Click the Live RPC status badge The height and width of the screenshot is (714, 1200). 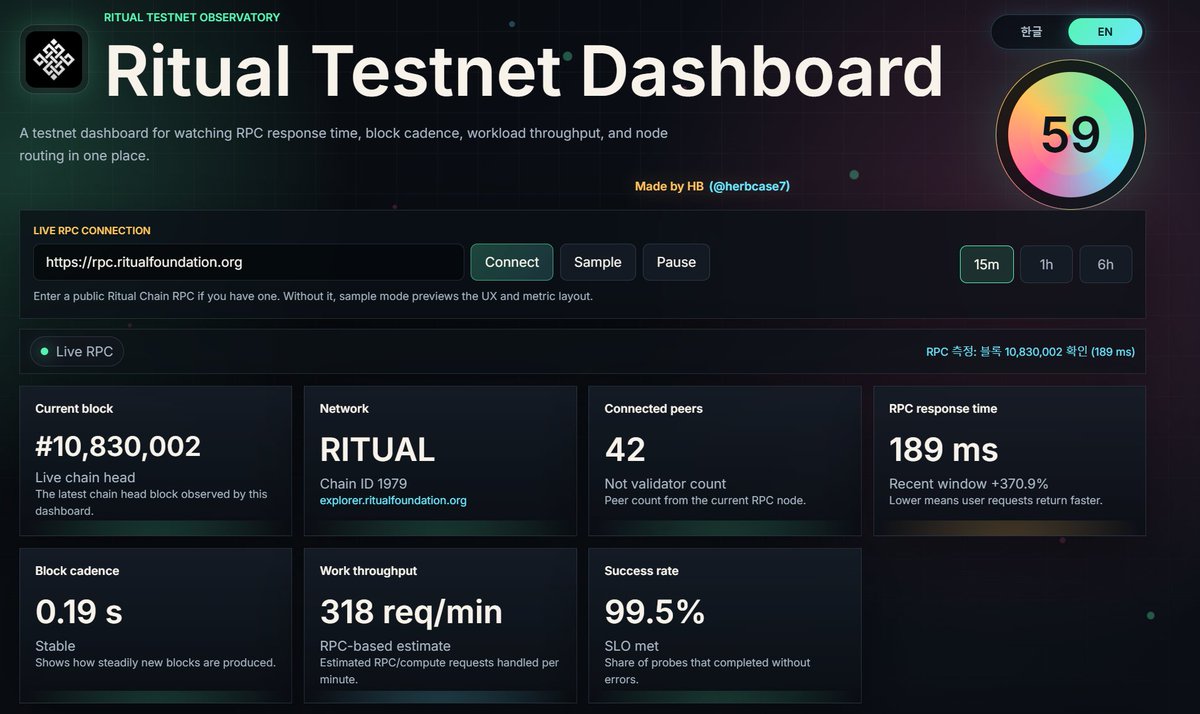click(x=77, y=352)
